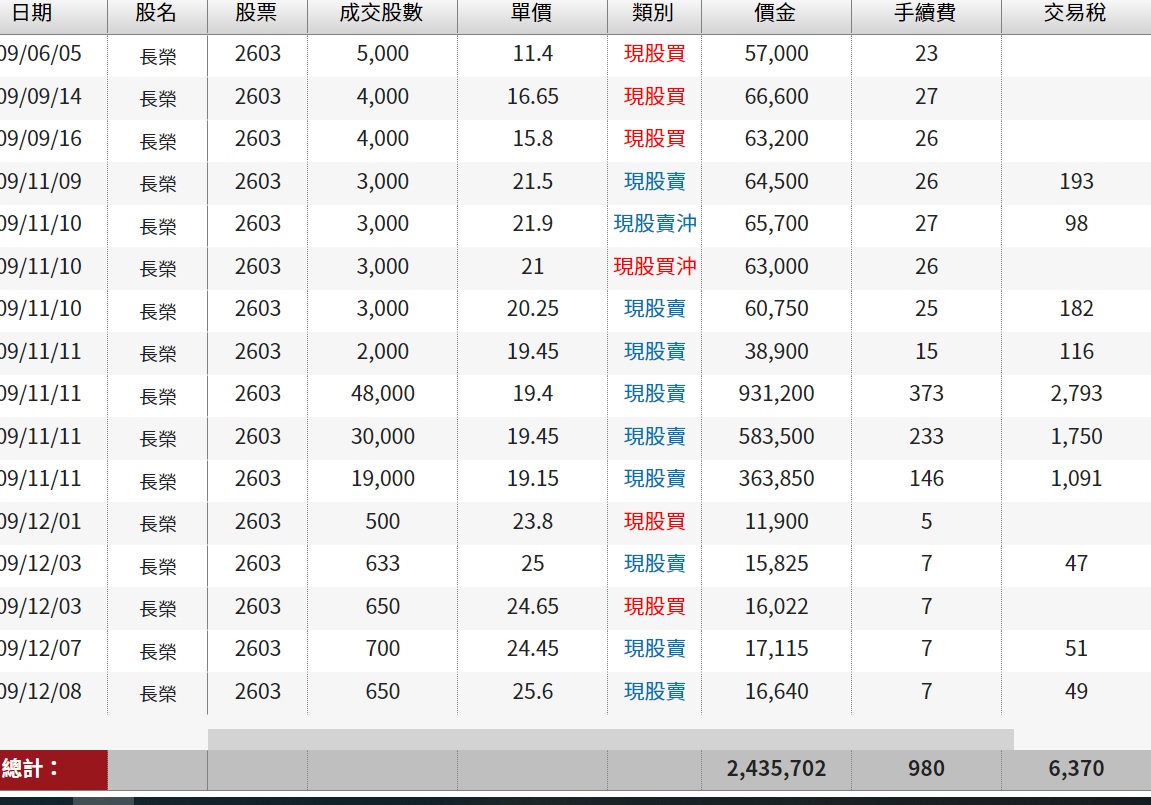The image size is (1151, 805).
Task: Select the total 手續費 value 980
Action: 926,769
